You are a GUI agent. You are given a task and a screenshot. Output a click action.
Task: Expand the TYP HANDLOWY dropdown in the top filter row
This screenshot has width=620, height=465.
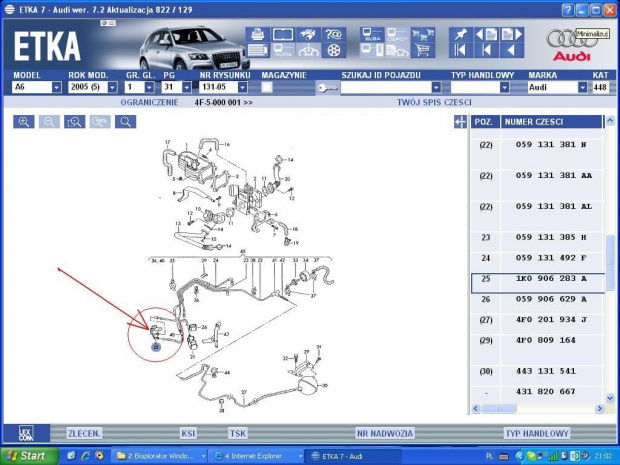pyautogui.click(x=505, y=87)
